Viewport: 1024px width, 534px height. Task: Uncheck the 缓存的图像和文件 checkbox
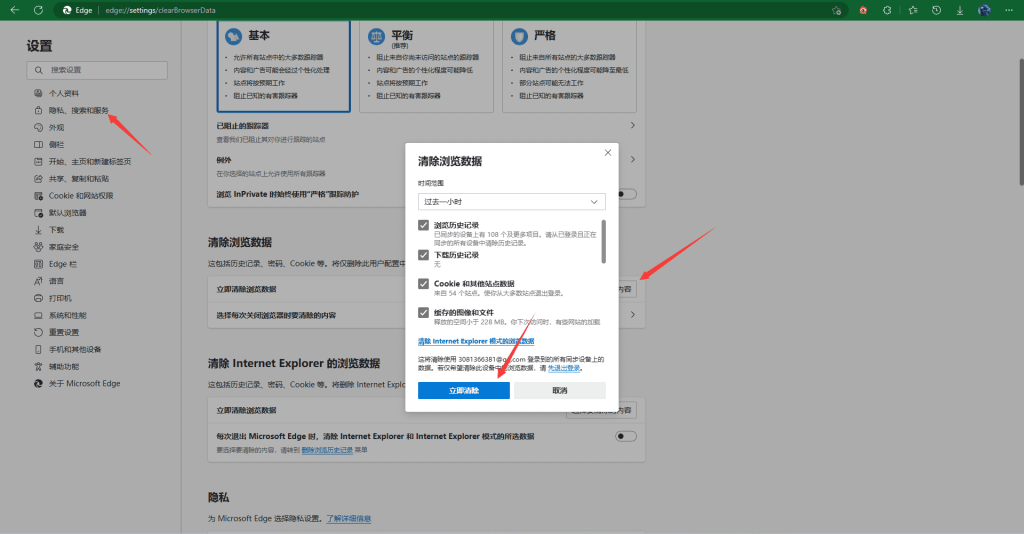(423, 313)
